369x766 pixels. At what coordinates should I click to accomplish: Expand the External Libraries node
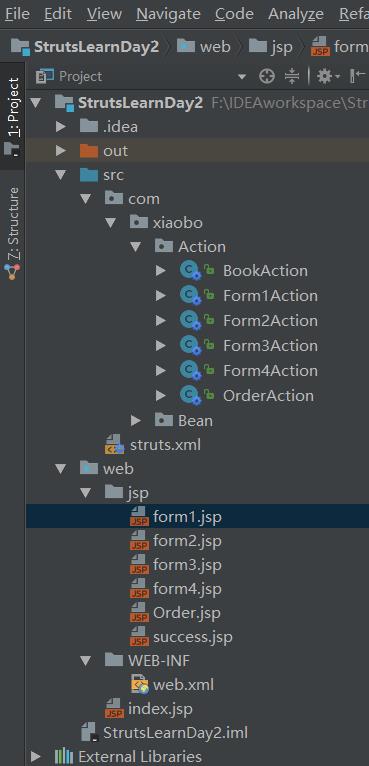pyautogui.click(x=36, y=757)
